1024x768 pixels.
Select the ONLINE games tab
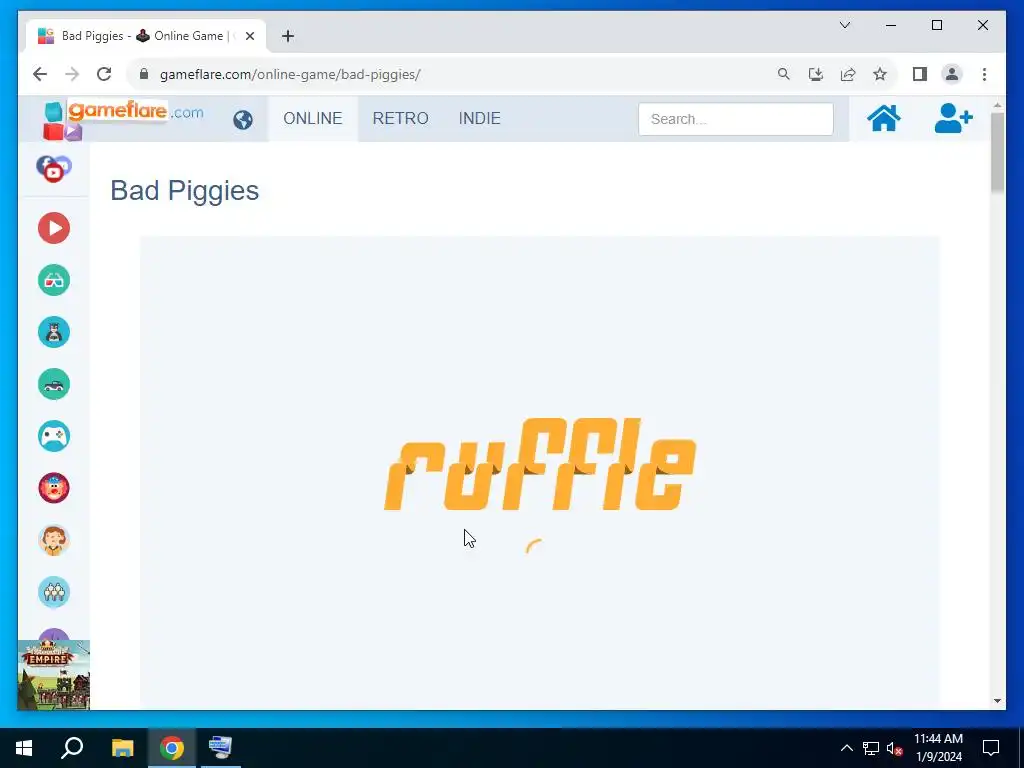(x=313, y=118)
